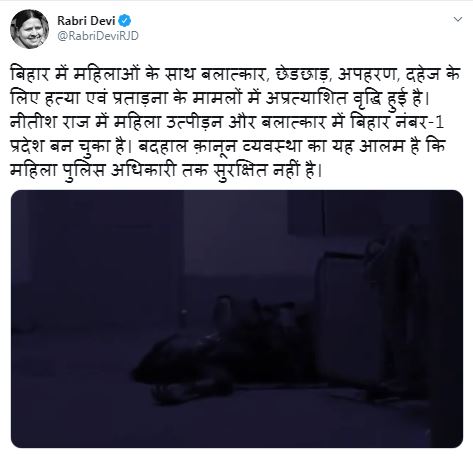This screenshot has width=473, height=458.
Task: Open Rabri Devi's profile picture
Action: click(x=30, y=29)
